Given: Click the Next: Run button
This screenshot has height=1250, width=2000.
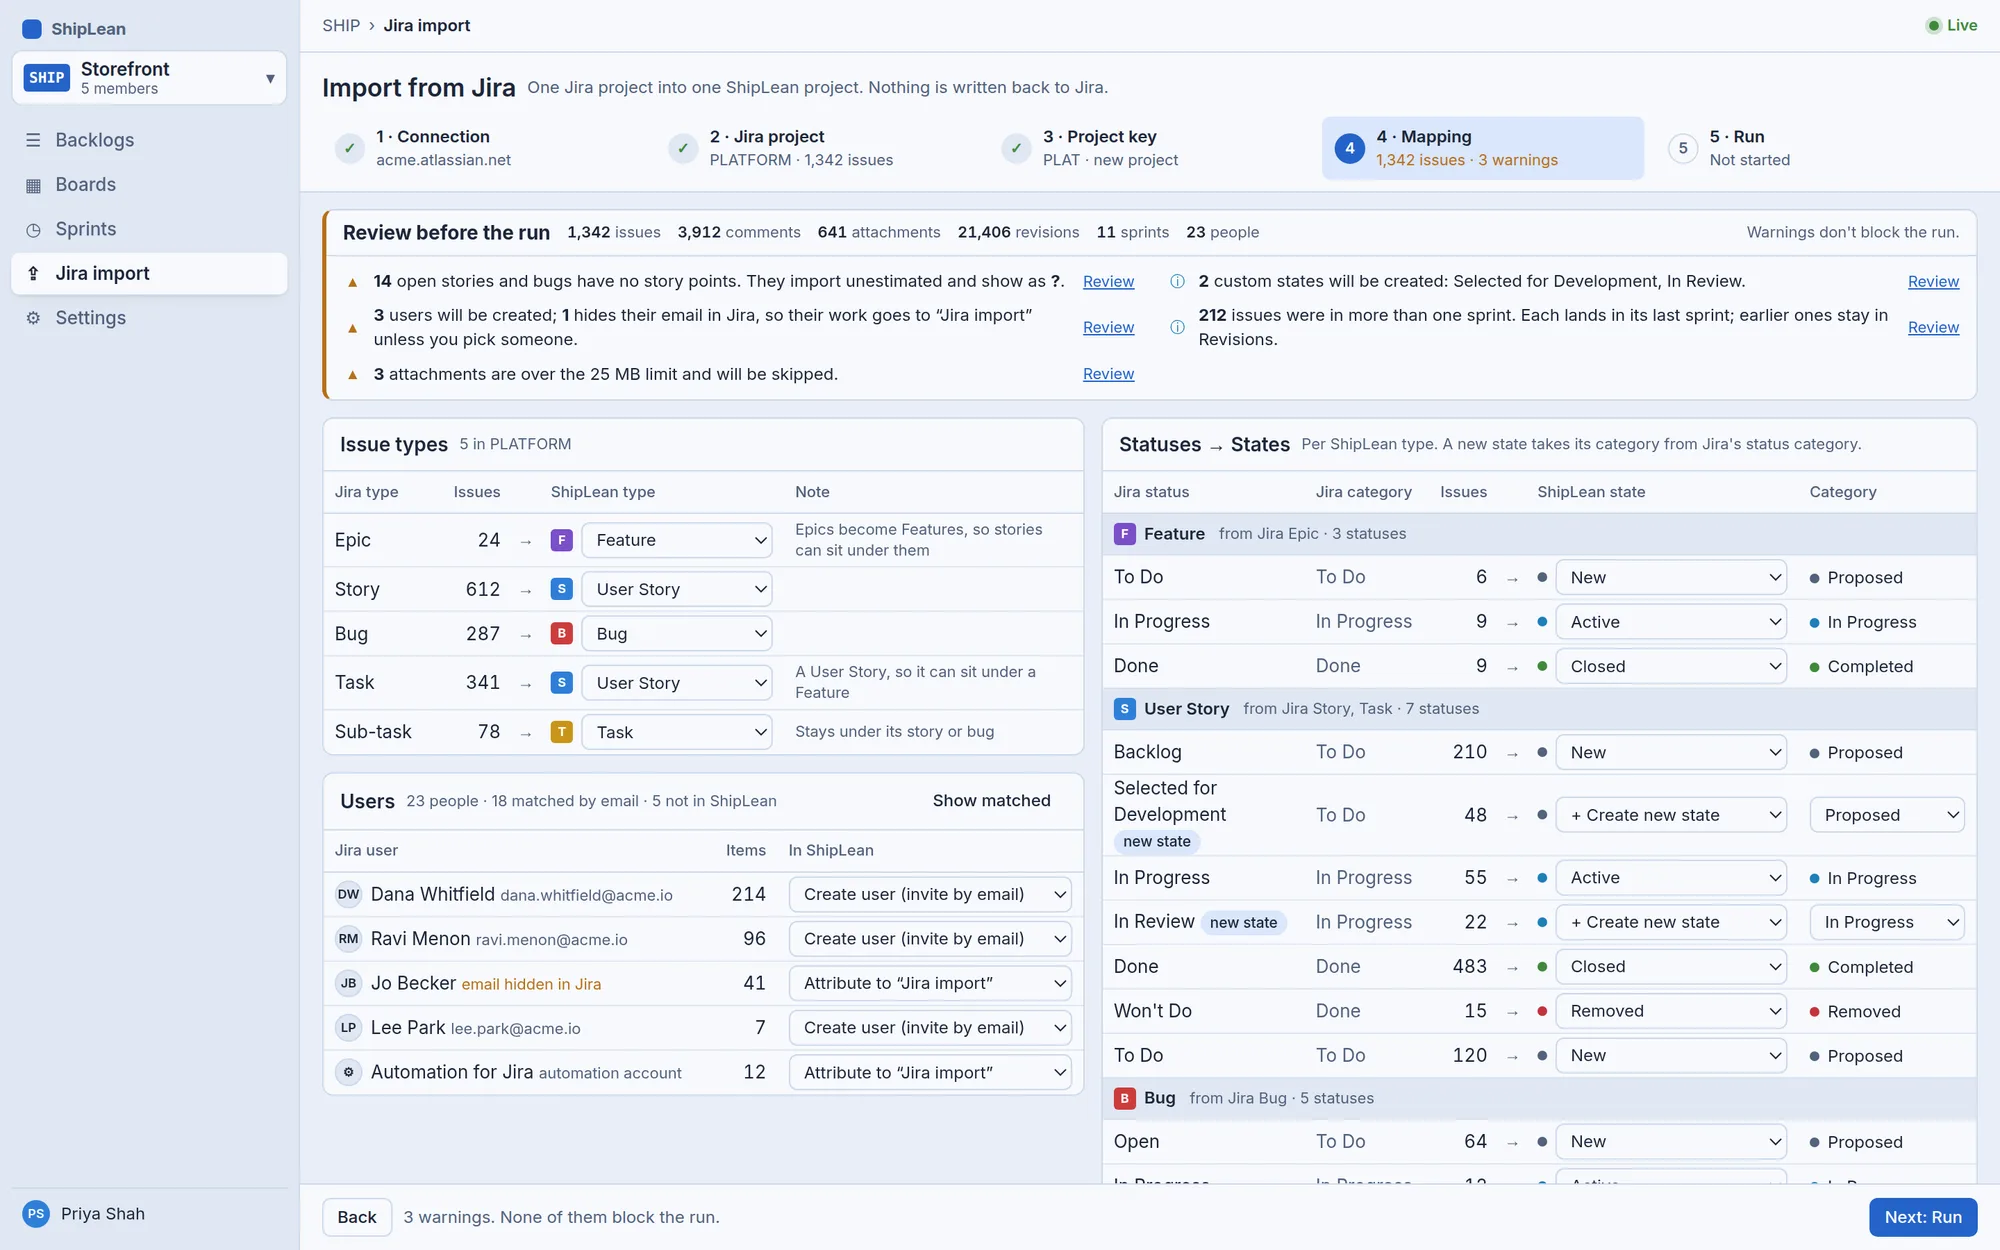Looking at the screenshot, I should coord(1923,1218).
